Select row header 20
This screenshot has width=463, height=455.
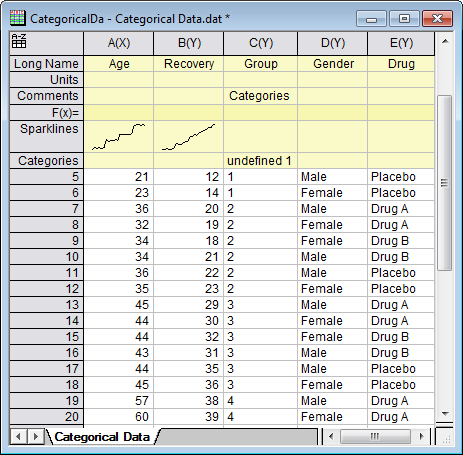click(46, 417)
